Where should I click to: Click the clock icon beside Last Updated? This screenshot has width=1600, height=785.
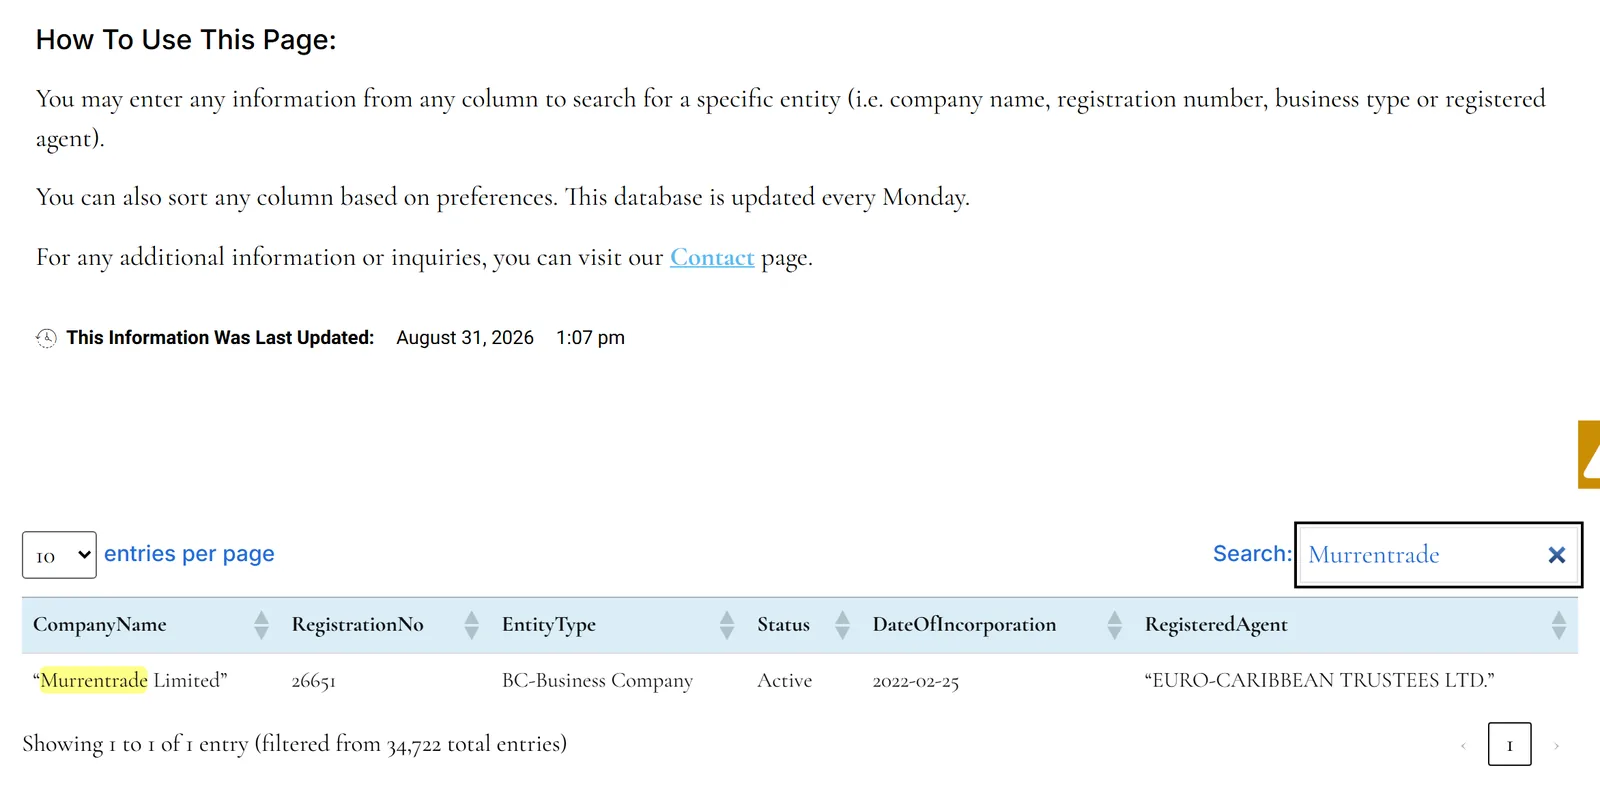(x=46, y=338)
